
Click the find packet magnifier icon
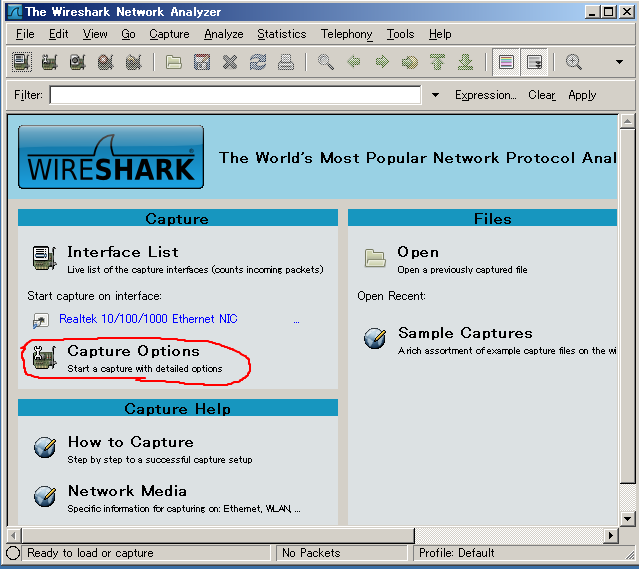pyautogui.click(x=326, y=62)
